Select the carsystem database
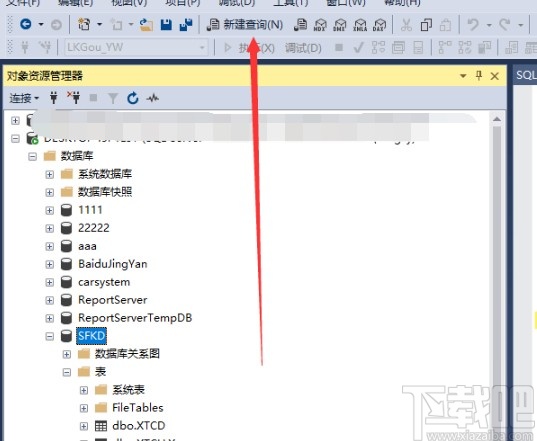The image size is (537, 441). tap(104, 282)
